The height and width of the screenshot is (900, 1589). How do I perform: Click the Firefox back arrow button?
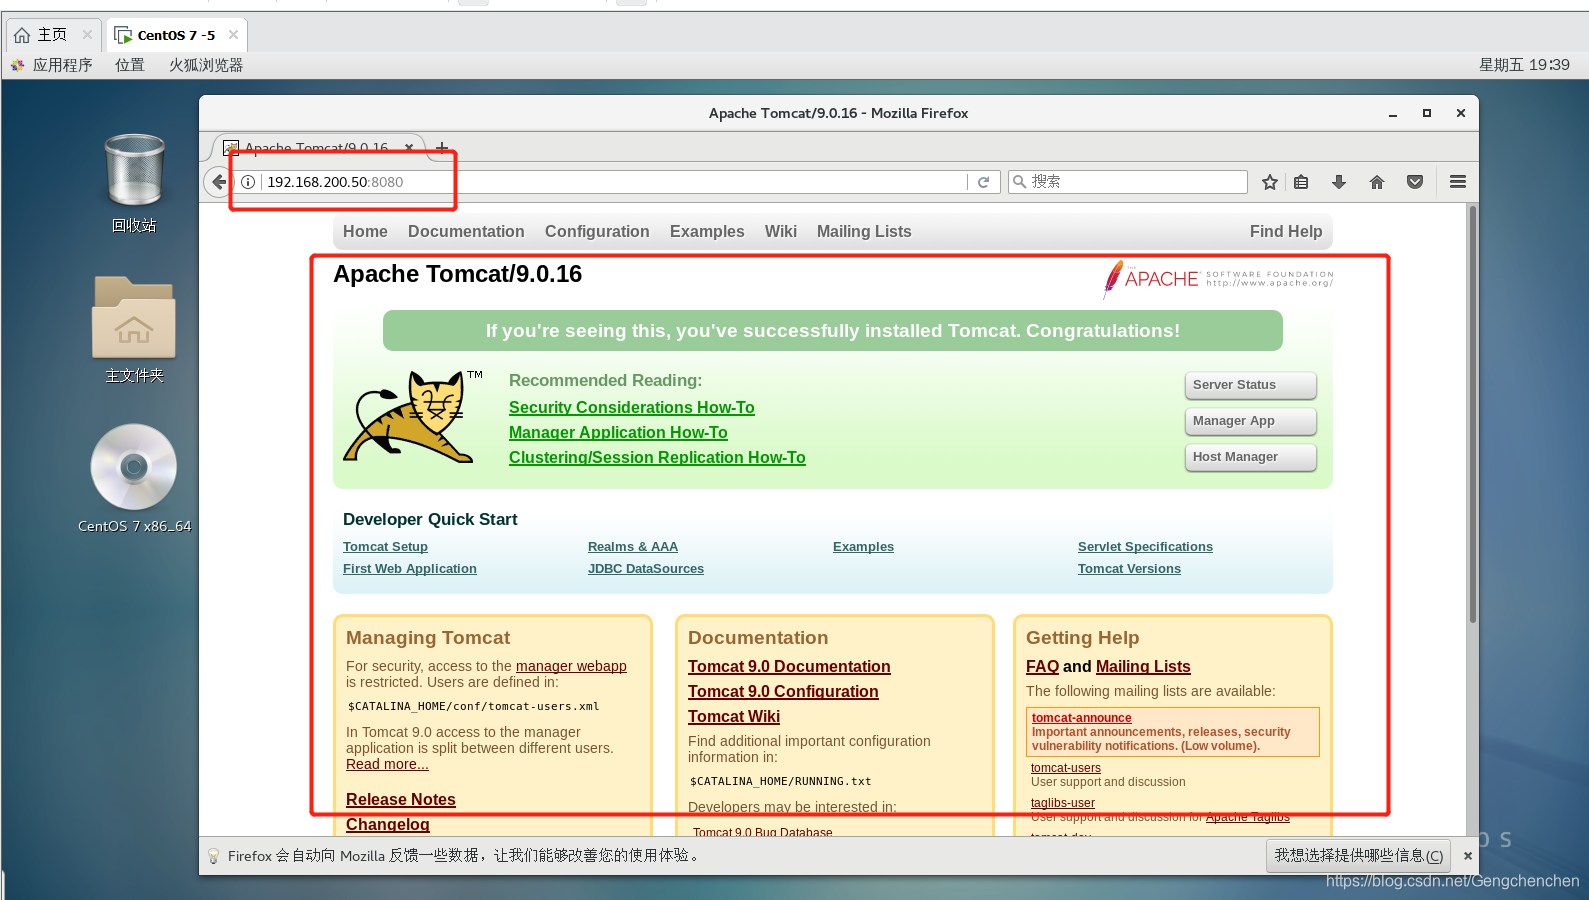click(x=219, y=182)
